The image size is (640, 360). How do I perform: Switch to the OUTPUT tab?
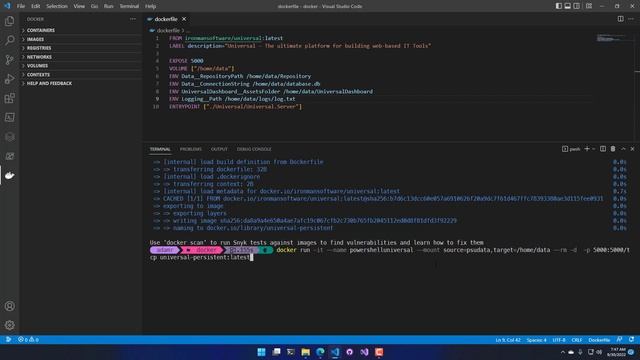pyautogui.click(x=219, y=149)
